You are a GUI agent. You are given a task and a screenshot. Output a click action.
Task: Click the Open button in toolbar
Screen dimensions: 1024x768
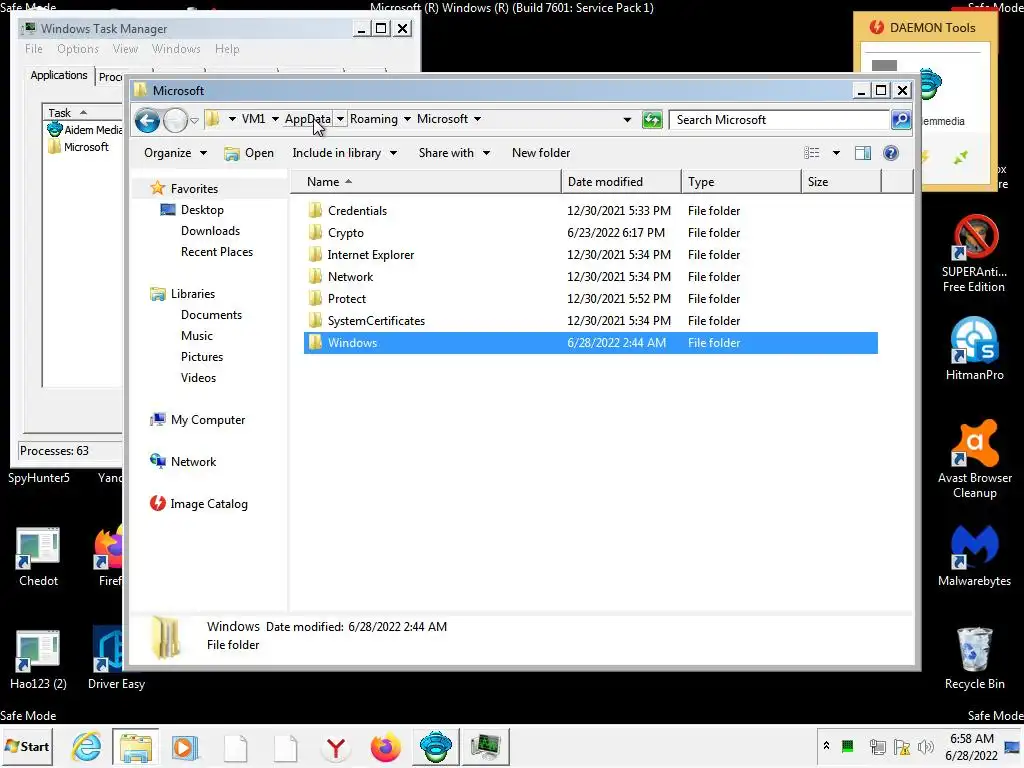pyautogui.click(x=249, y=153)
